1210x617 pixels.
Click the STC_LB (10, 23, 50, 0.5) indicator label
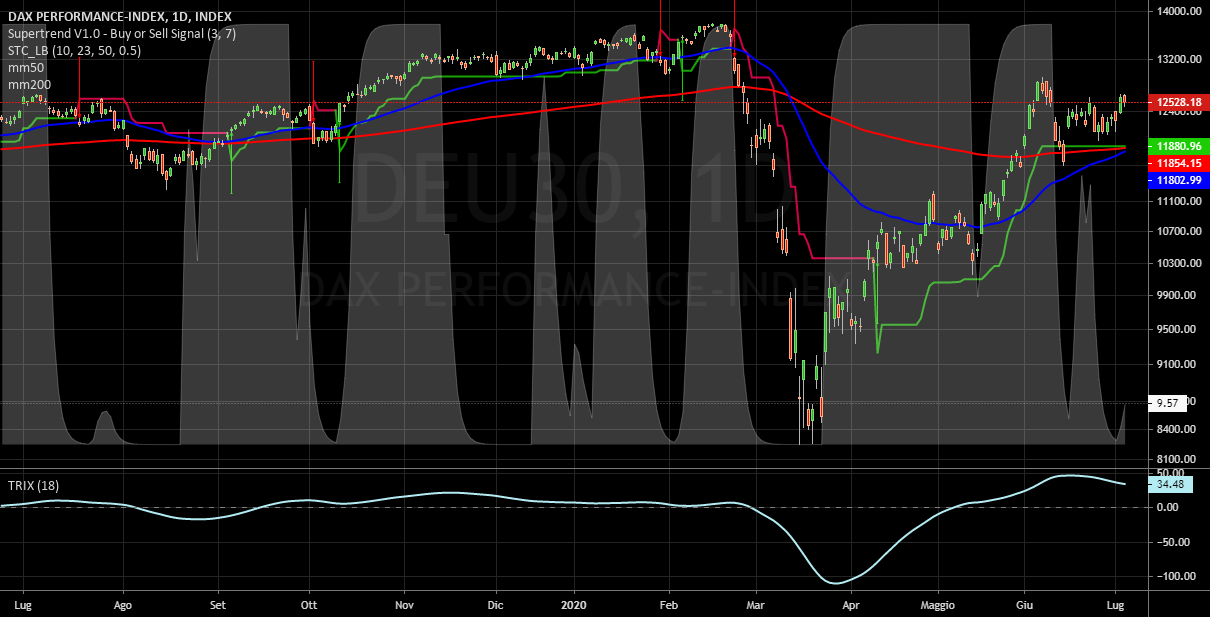74,51
